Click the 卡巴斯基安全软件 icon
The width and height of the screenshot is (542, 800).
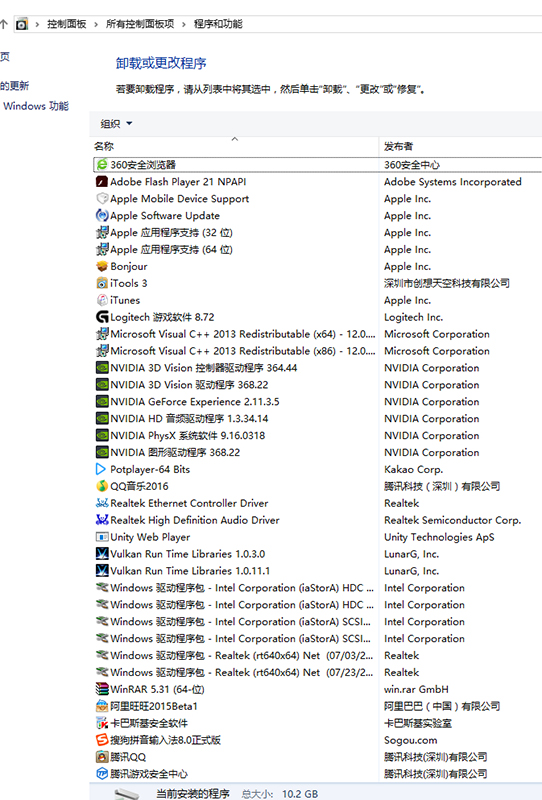tap(102, 723)
